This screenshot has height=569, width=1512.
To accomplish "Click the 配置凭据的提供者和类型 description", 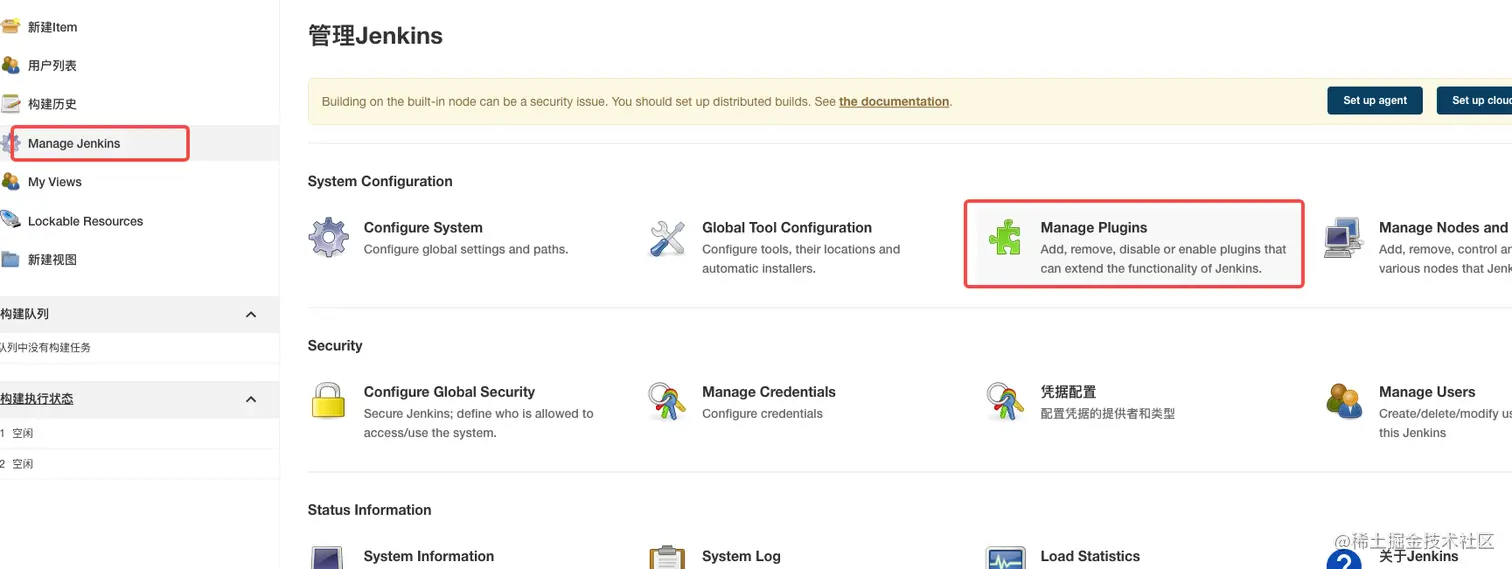I will click(x=1108, y=413).
